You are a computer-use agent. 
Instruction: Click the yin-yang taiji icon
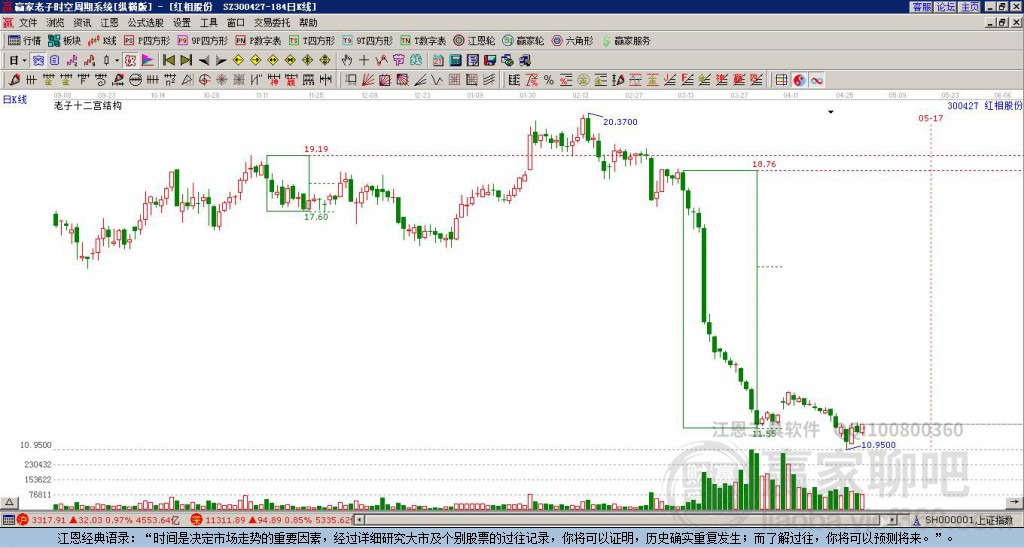click(799, 80)
